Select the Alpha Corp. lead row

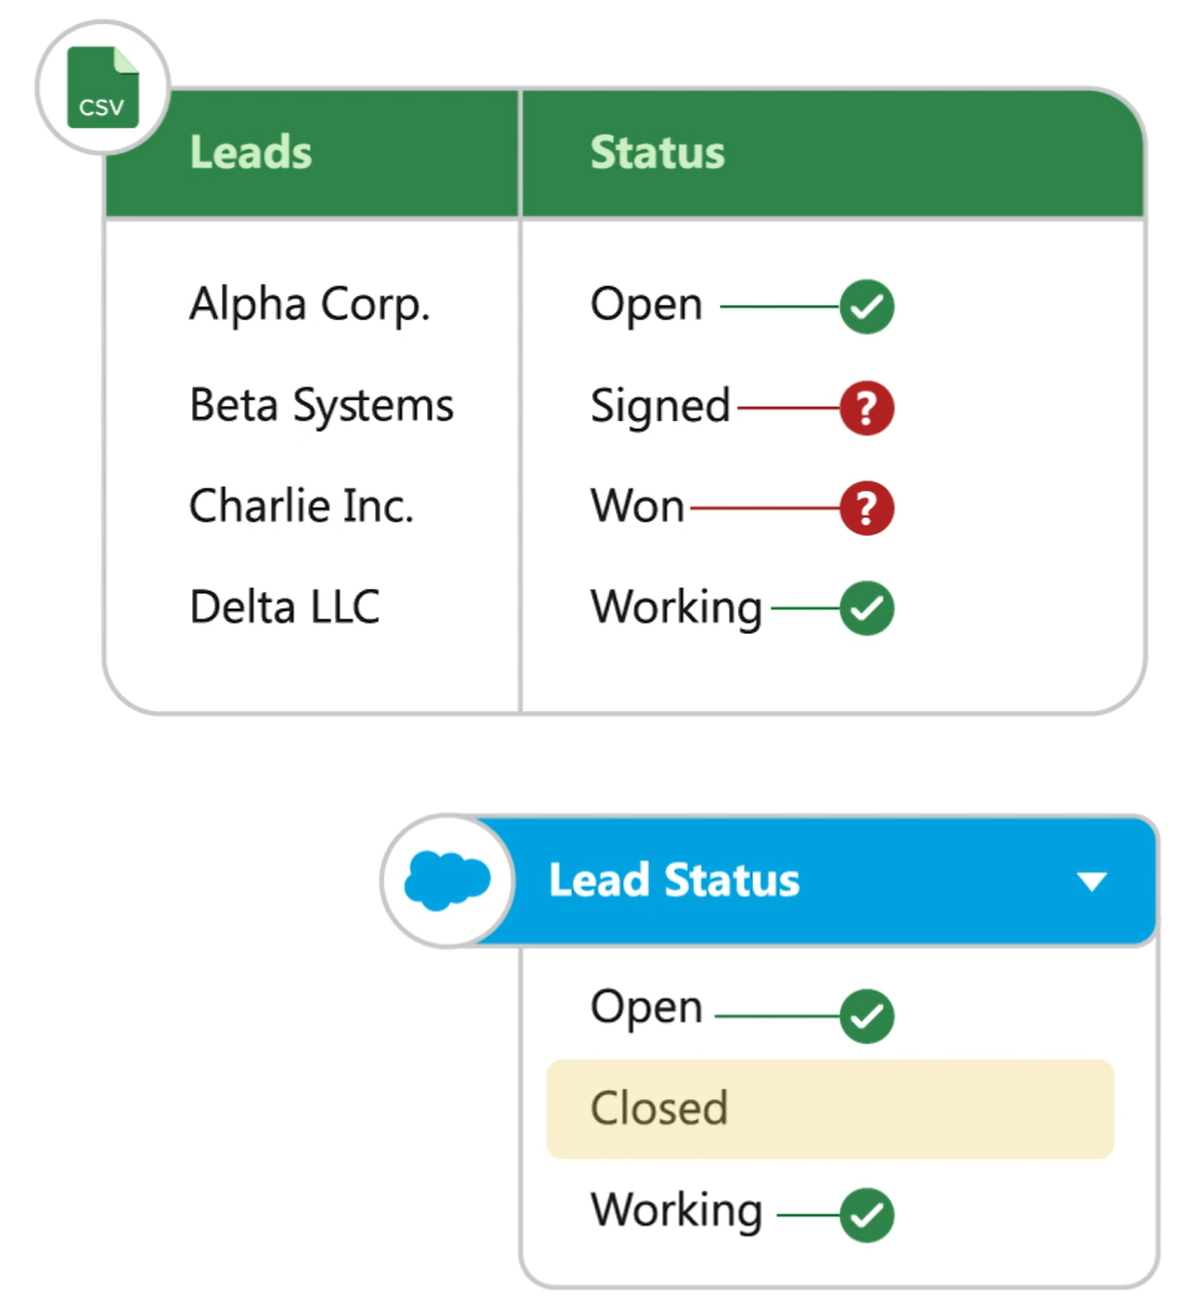[x=310, y=304]
